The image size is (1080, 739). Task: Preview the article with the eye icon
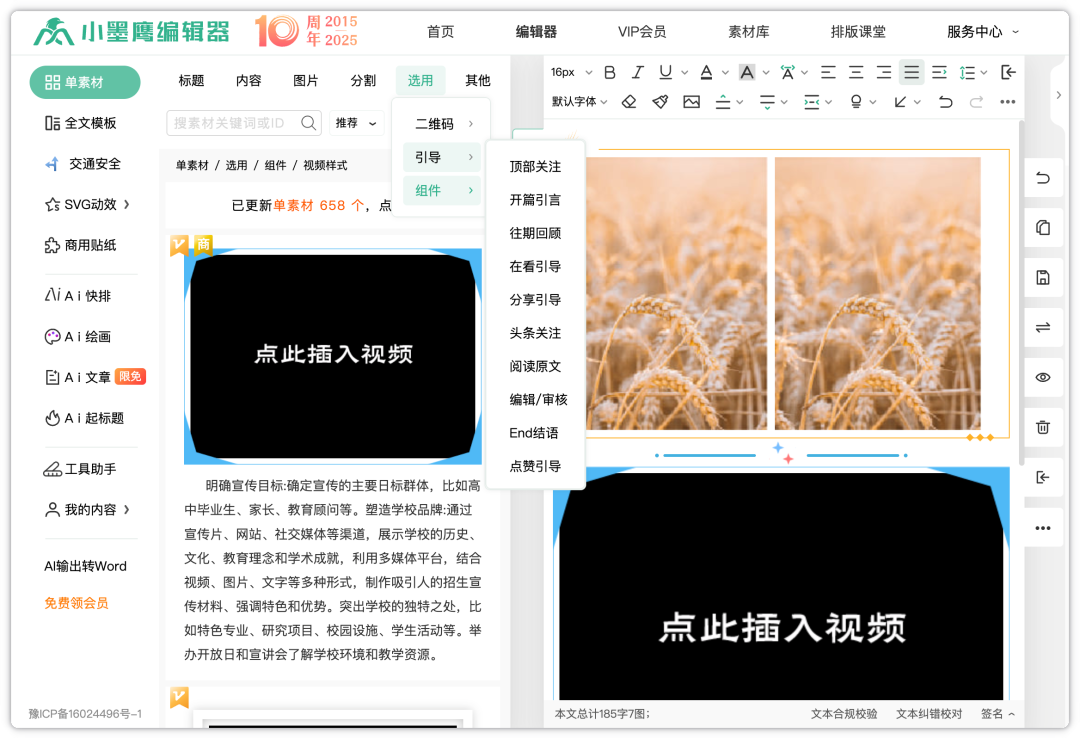point(1043,377)
